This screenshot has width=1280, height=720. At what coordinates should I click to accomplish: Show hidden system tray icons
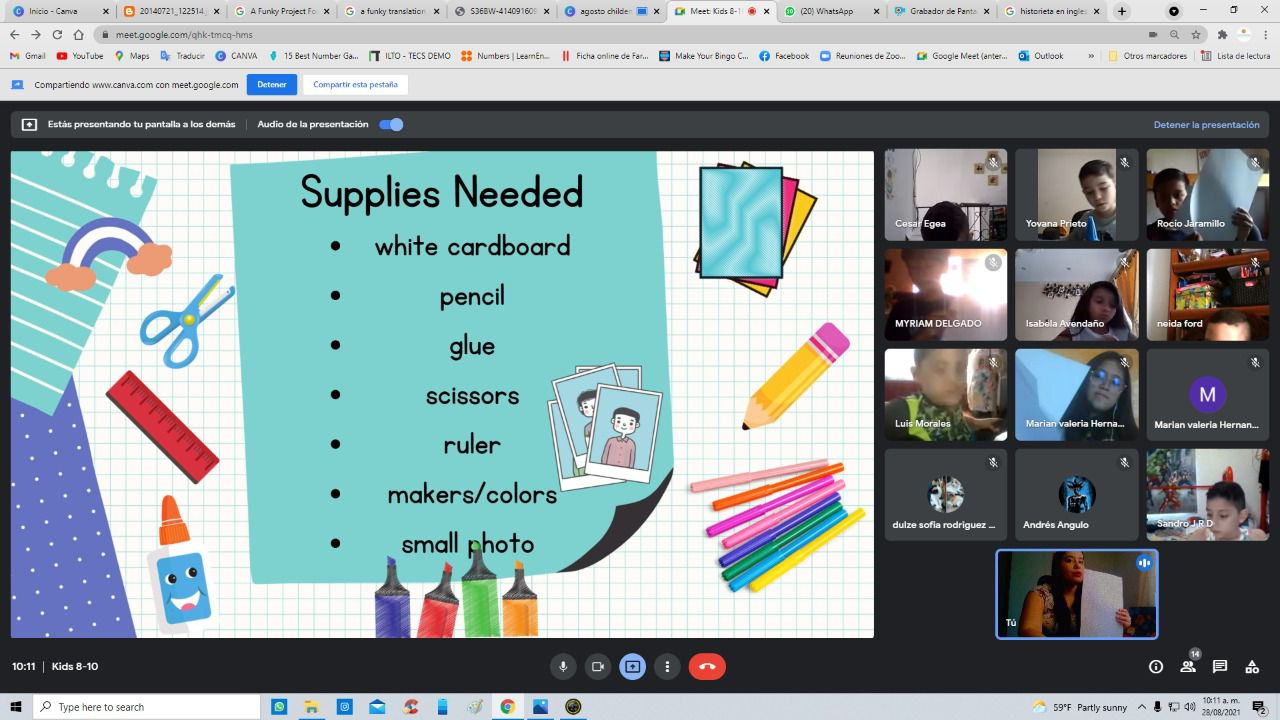[1142, 707]
